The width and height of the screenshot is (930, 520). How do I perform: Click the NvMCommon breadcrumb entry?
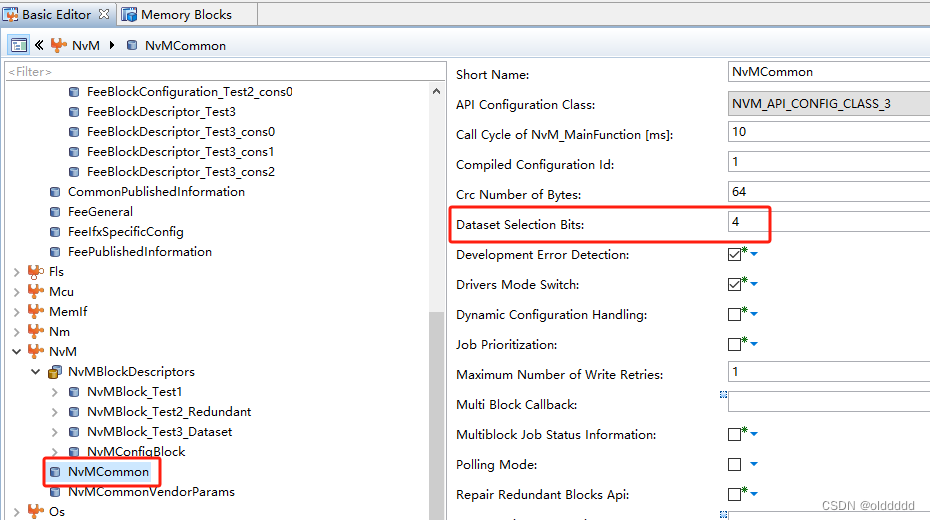185,46
